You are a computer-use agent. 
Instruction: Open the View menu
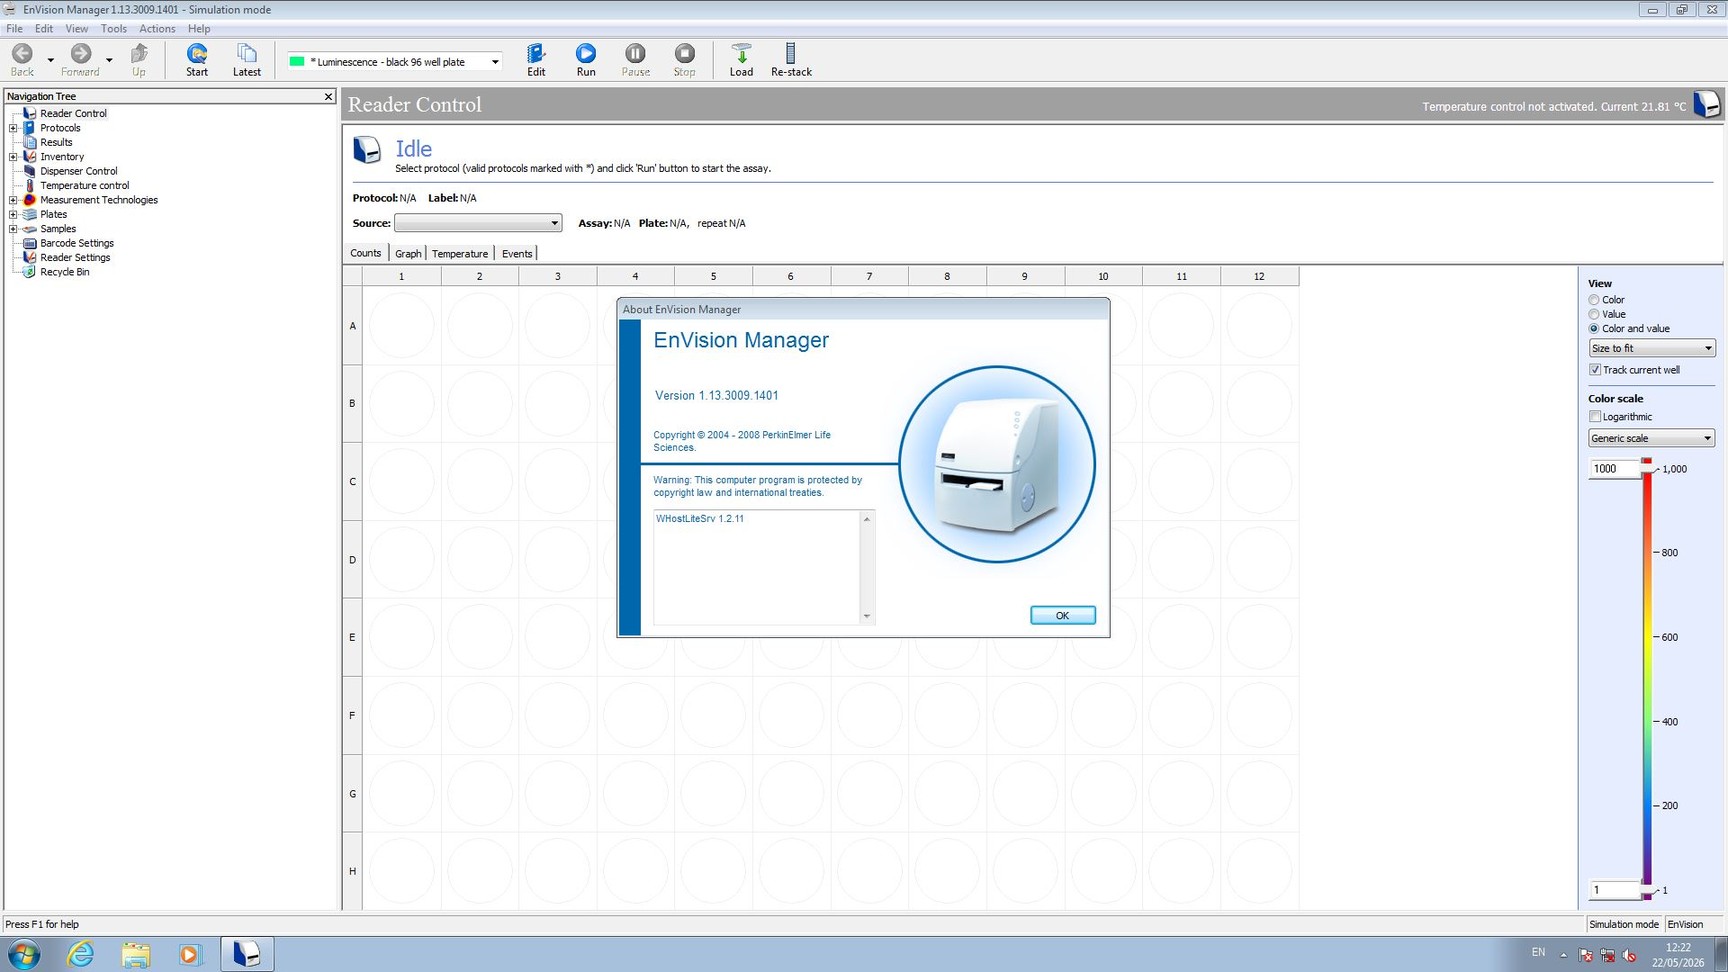pyautogui.click(x=77, y=29)
